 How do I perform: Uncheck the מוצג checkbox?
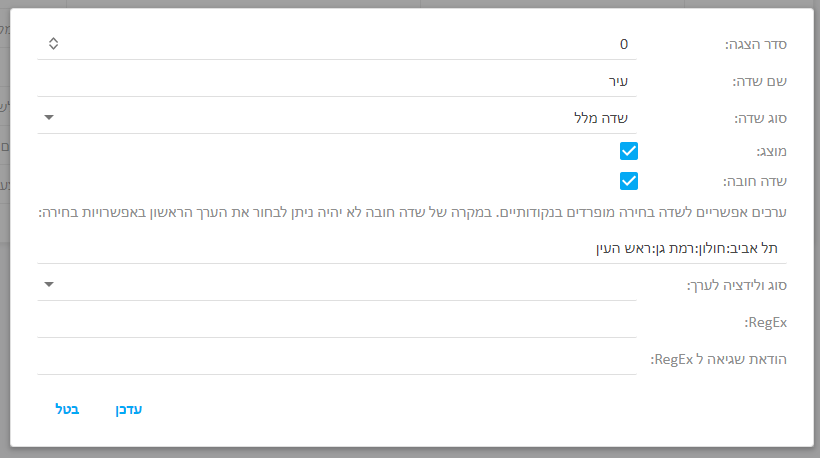629,151
